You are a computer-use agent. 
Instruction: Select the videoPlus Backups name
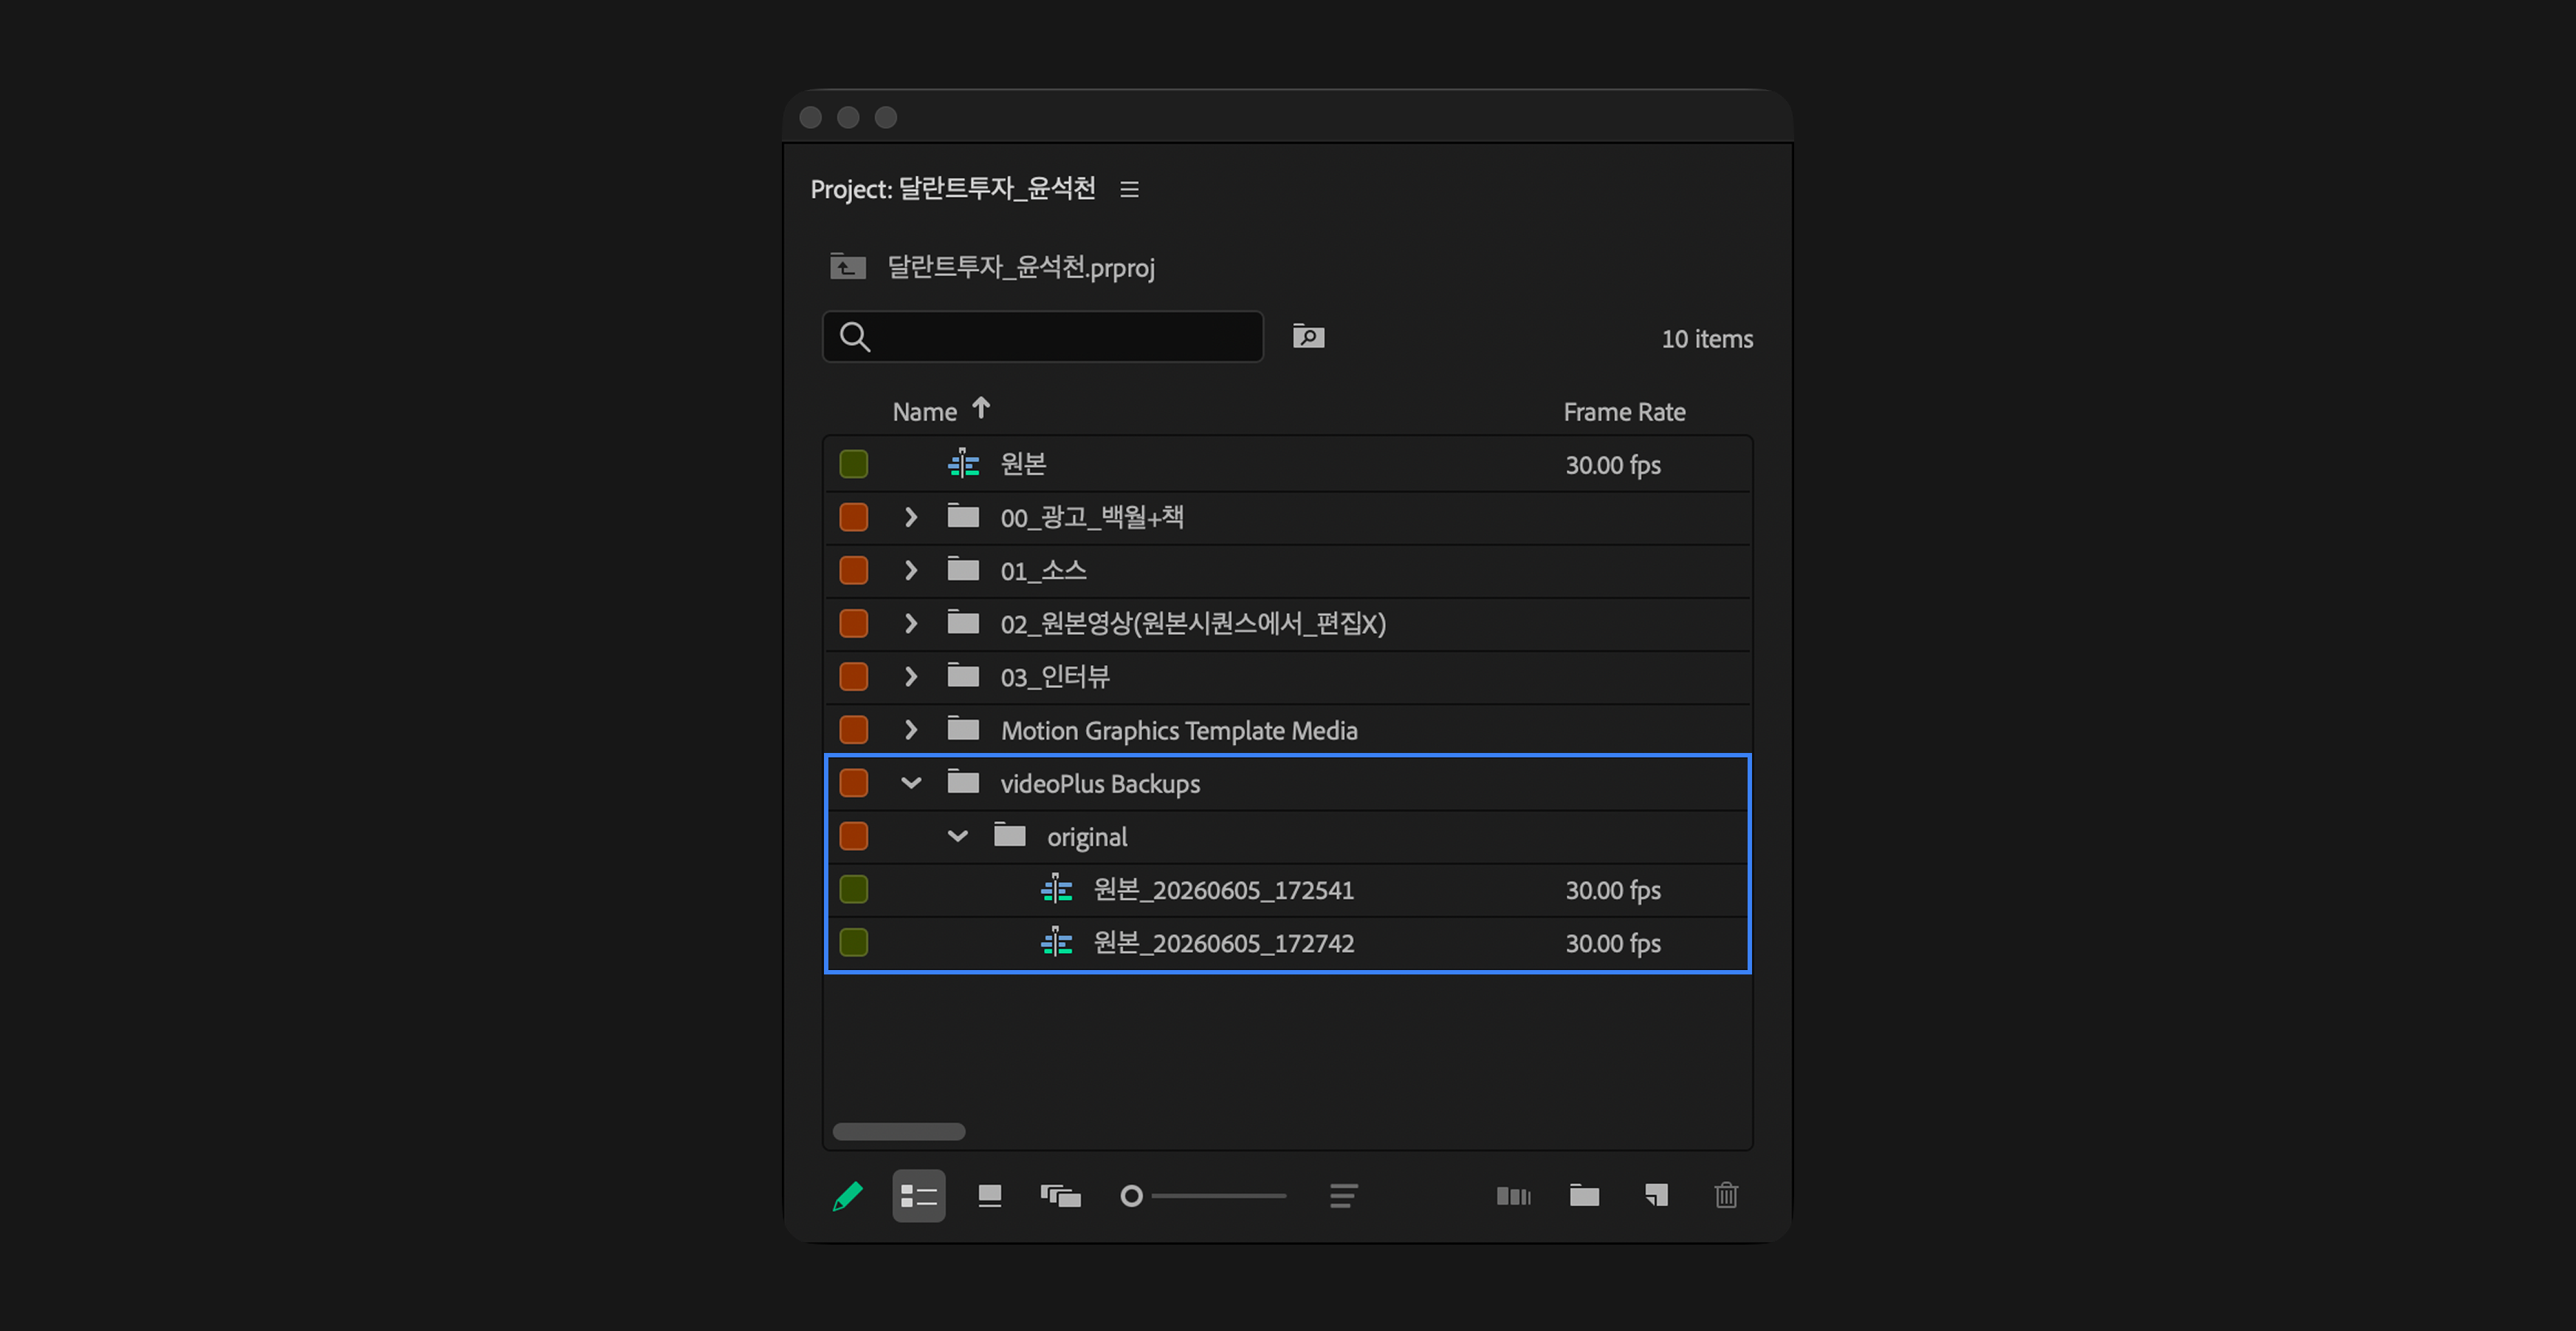tap(1100, 783)
